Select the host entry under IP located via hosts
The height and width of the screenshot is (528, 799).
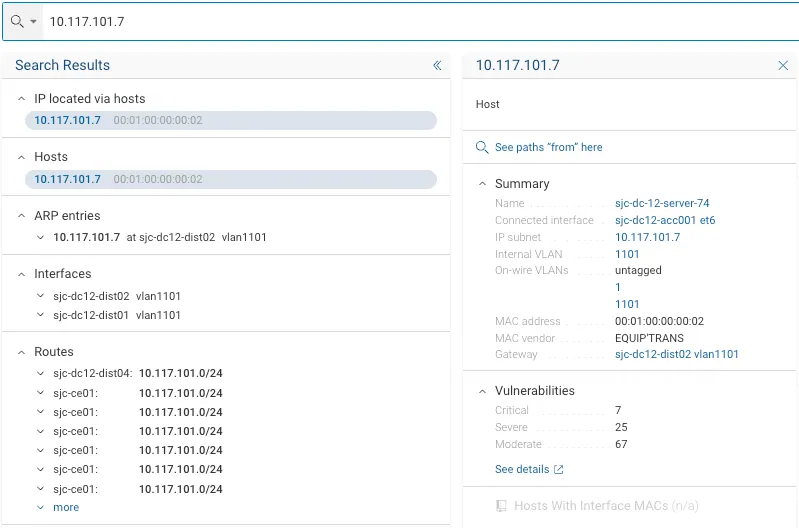[x=231, y=120]
